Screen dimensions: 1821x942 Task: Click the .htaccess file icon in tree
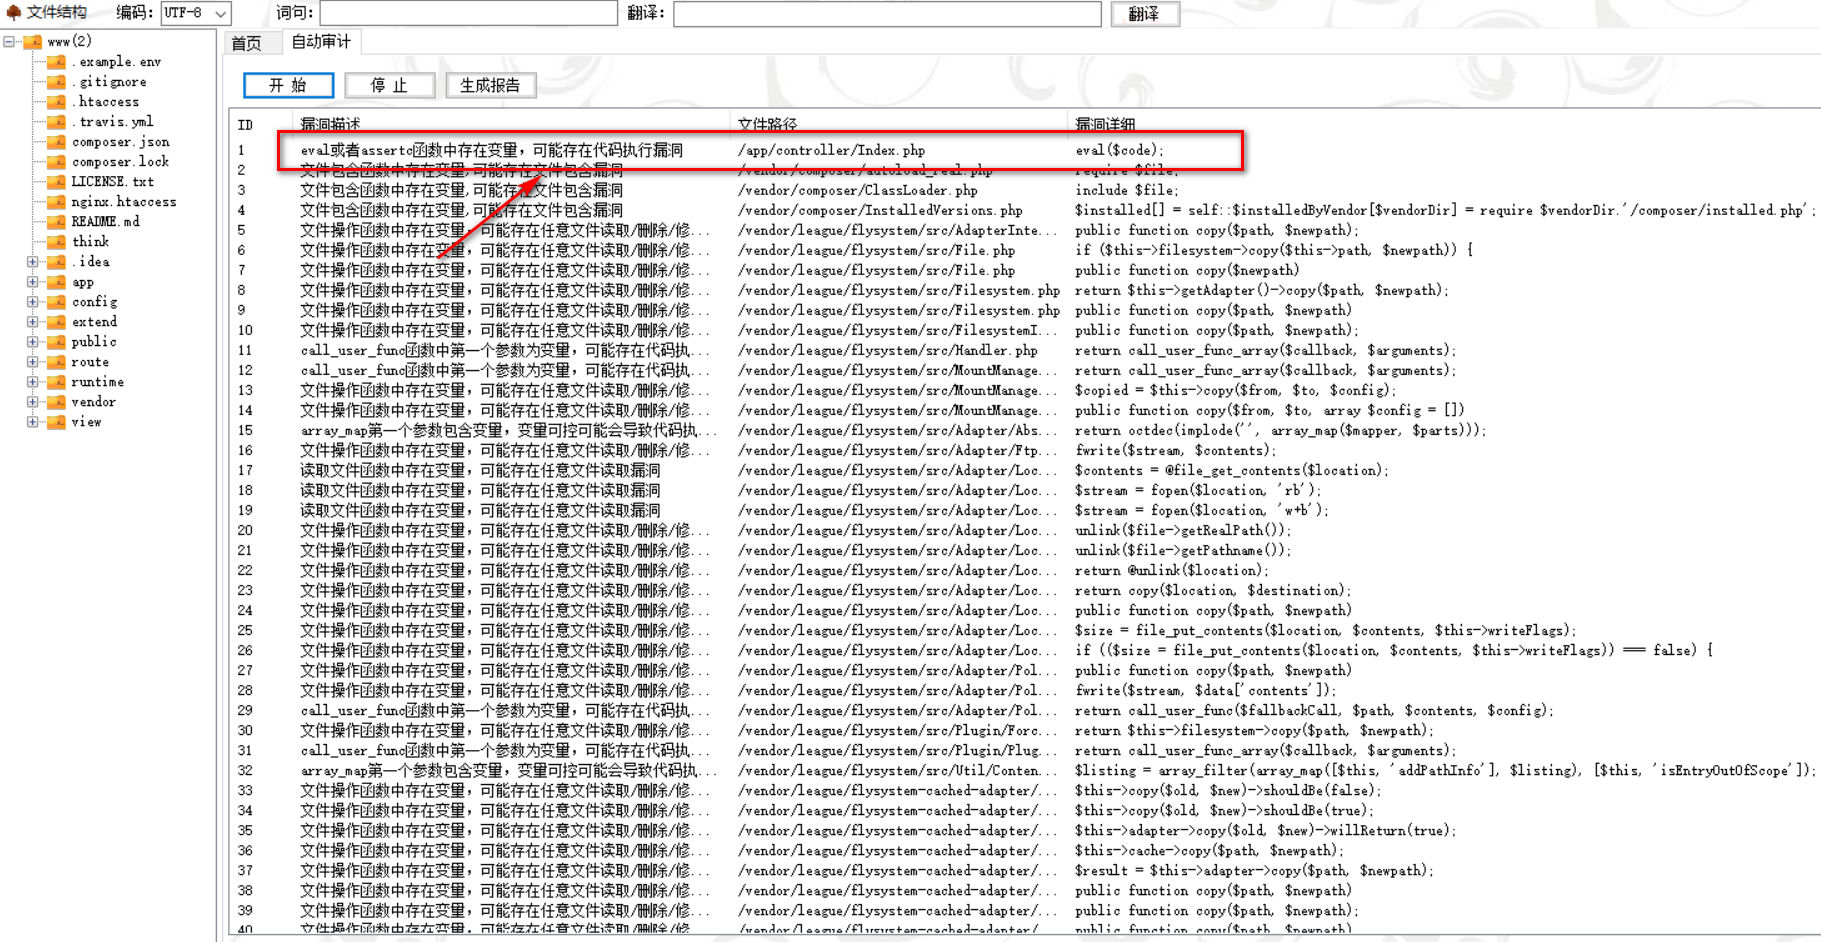point(57,102)
